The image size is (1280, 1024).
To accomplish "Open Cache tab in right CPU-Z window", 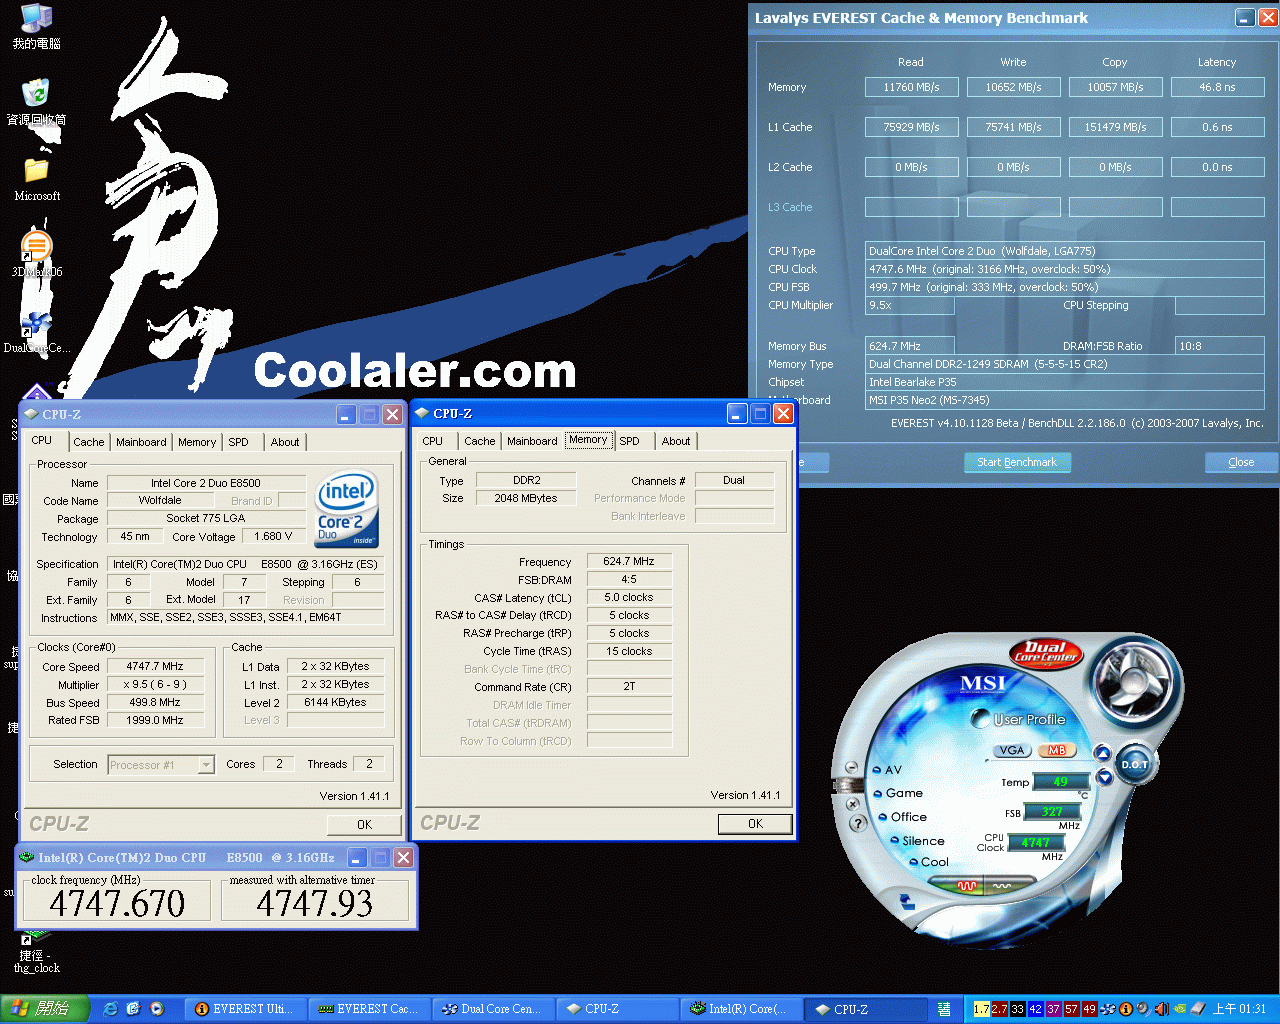I will tap(480, 441).
